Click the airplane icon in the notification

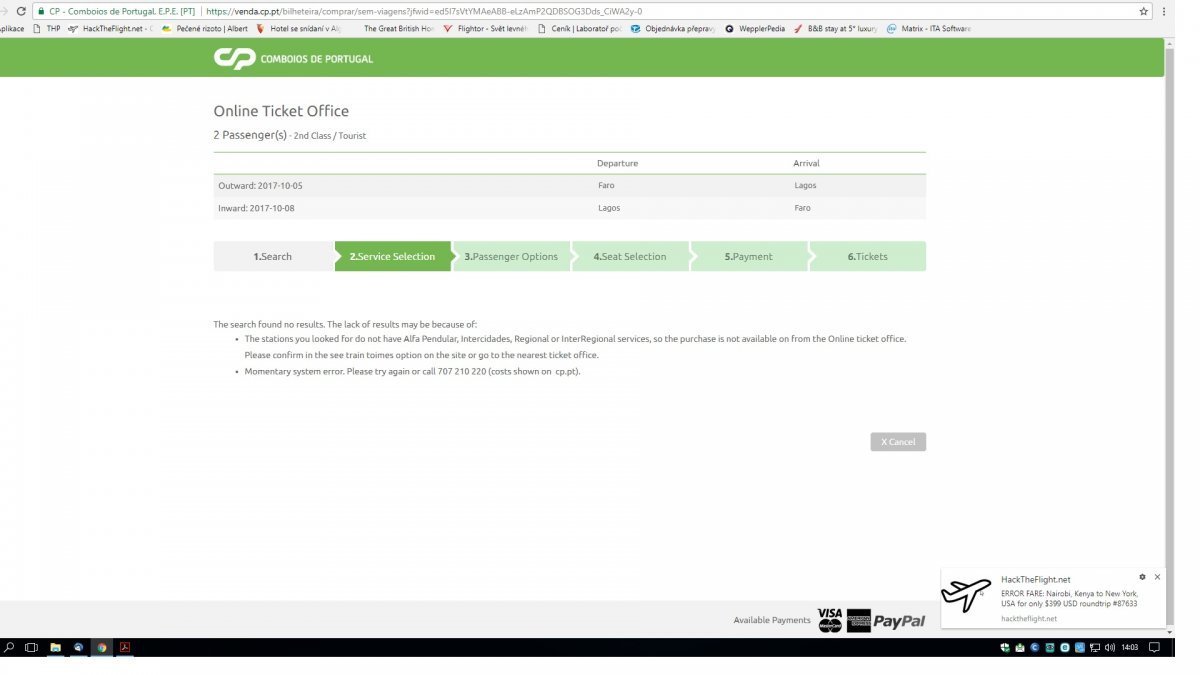[x=966, y=595]
